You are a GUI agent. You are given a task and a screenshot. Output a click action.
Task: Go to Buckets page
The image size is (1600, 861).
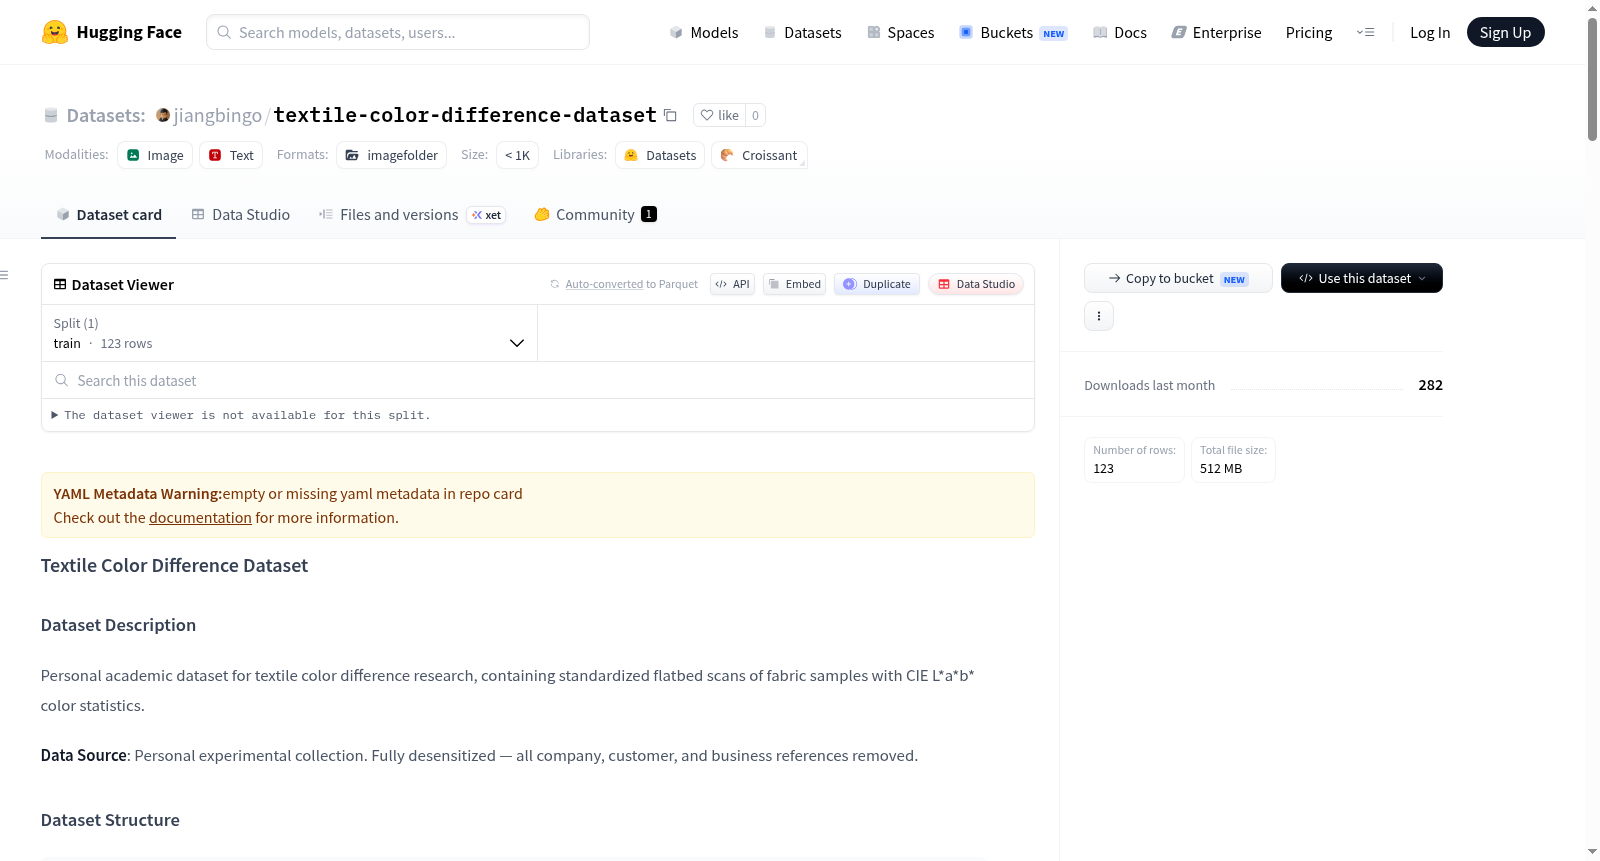[1013, 33]
